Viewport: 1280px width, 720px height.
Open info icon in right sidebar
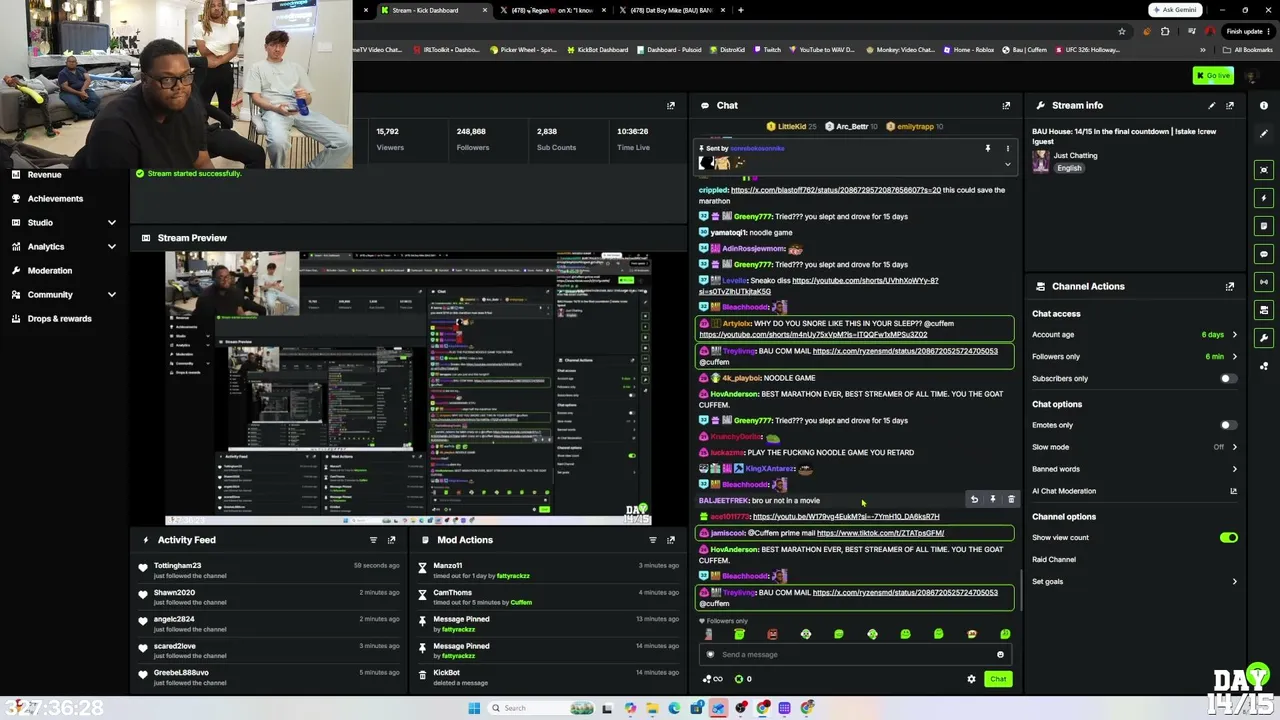(x=1264, y=105)
